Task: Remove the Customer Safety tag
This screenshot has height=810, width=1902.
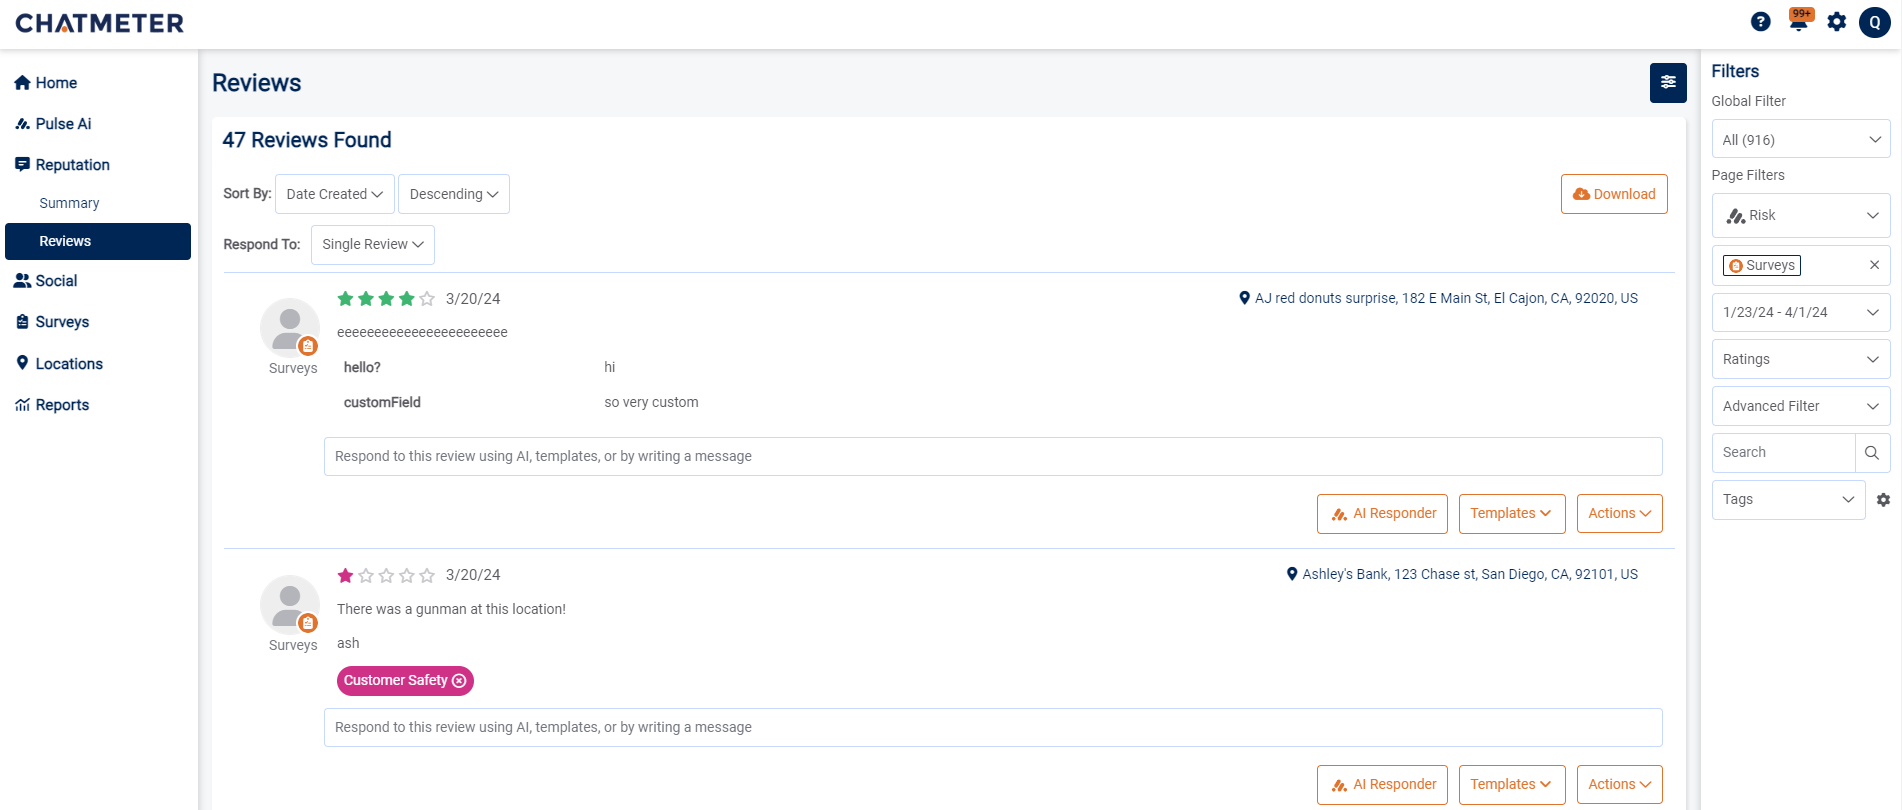Action: 460,681
